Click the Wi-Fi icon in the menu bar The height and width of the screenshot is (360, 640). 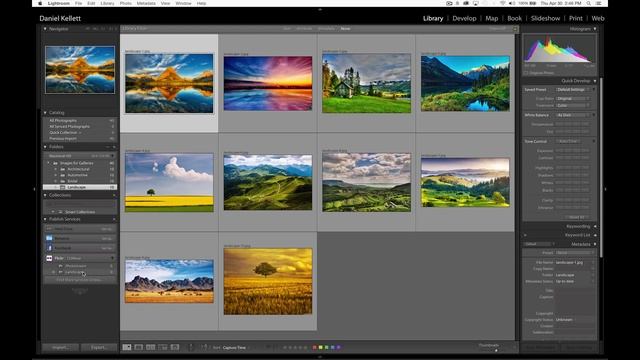[502, 3]
